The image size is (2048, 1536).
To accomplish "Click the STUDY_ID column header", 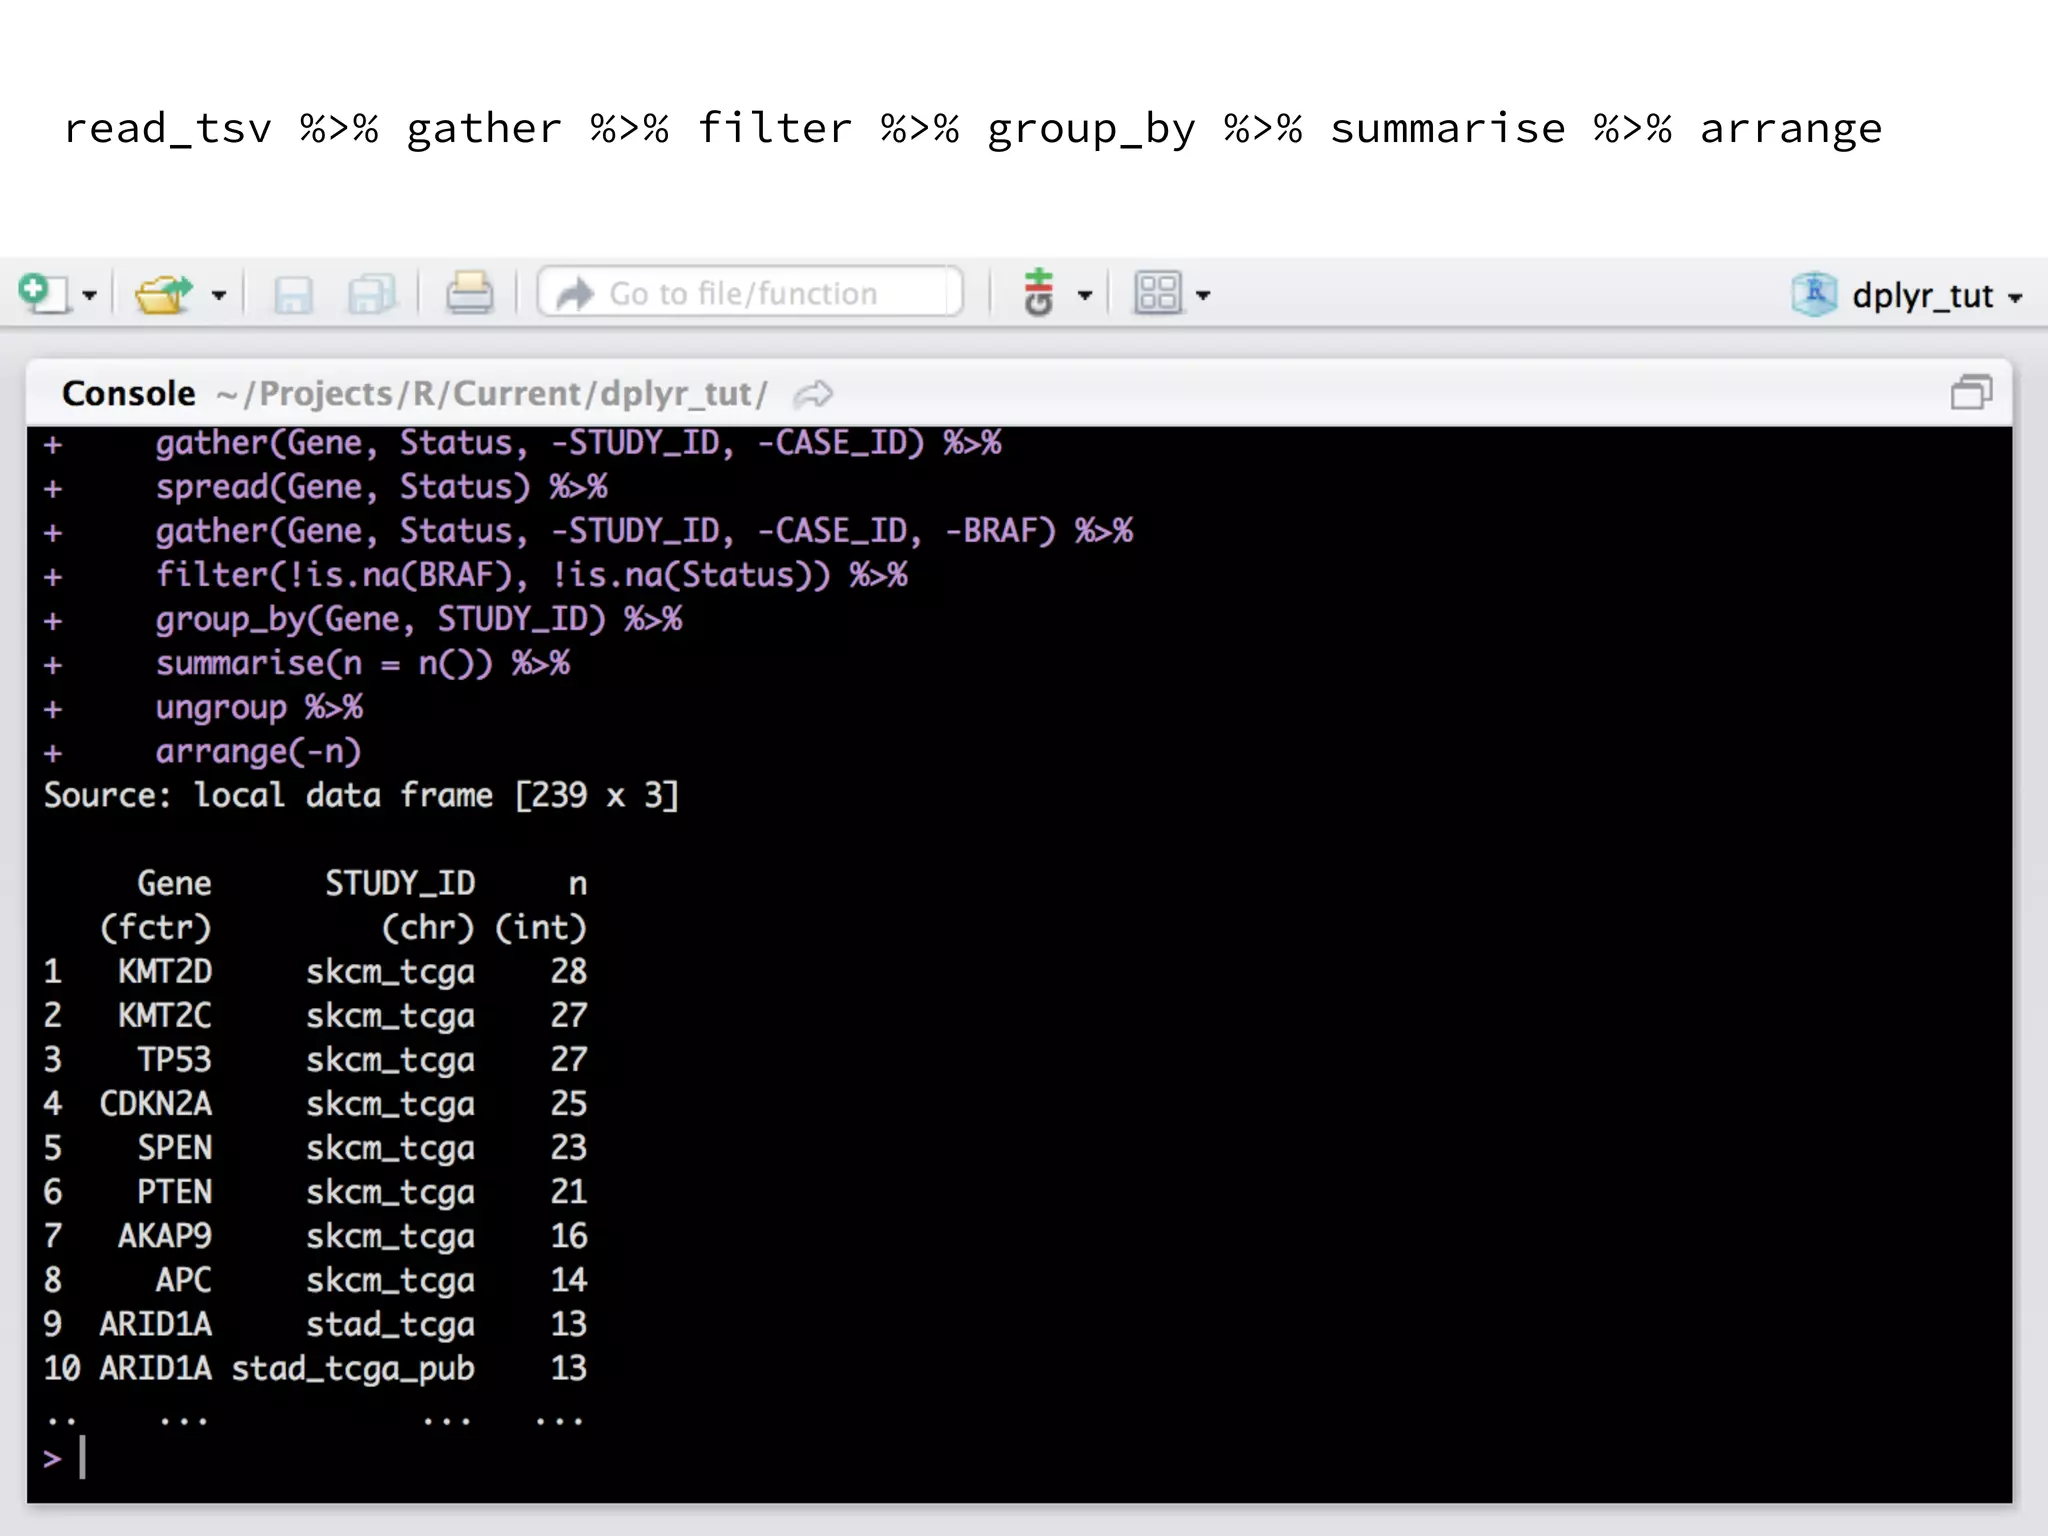I will [x=400, y=884].
